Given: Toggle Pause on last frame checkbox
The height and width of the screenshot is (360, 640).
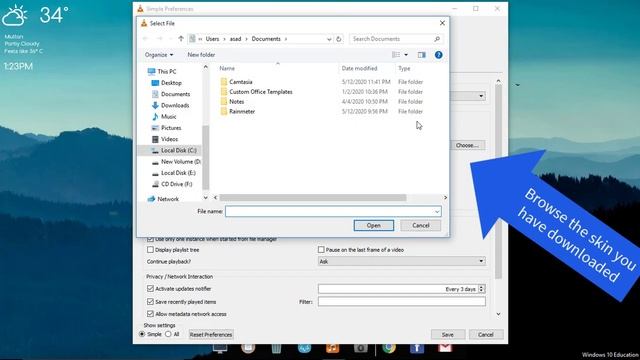Looking at the screenshot, I should (x=321, y=249).
